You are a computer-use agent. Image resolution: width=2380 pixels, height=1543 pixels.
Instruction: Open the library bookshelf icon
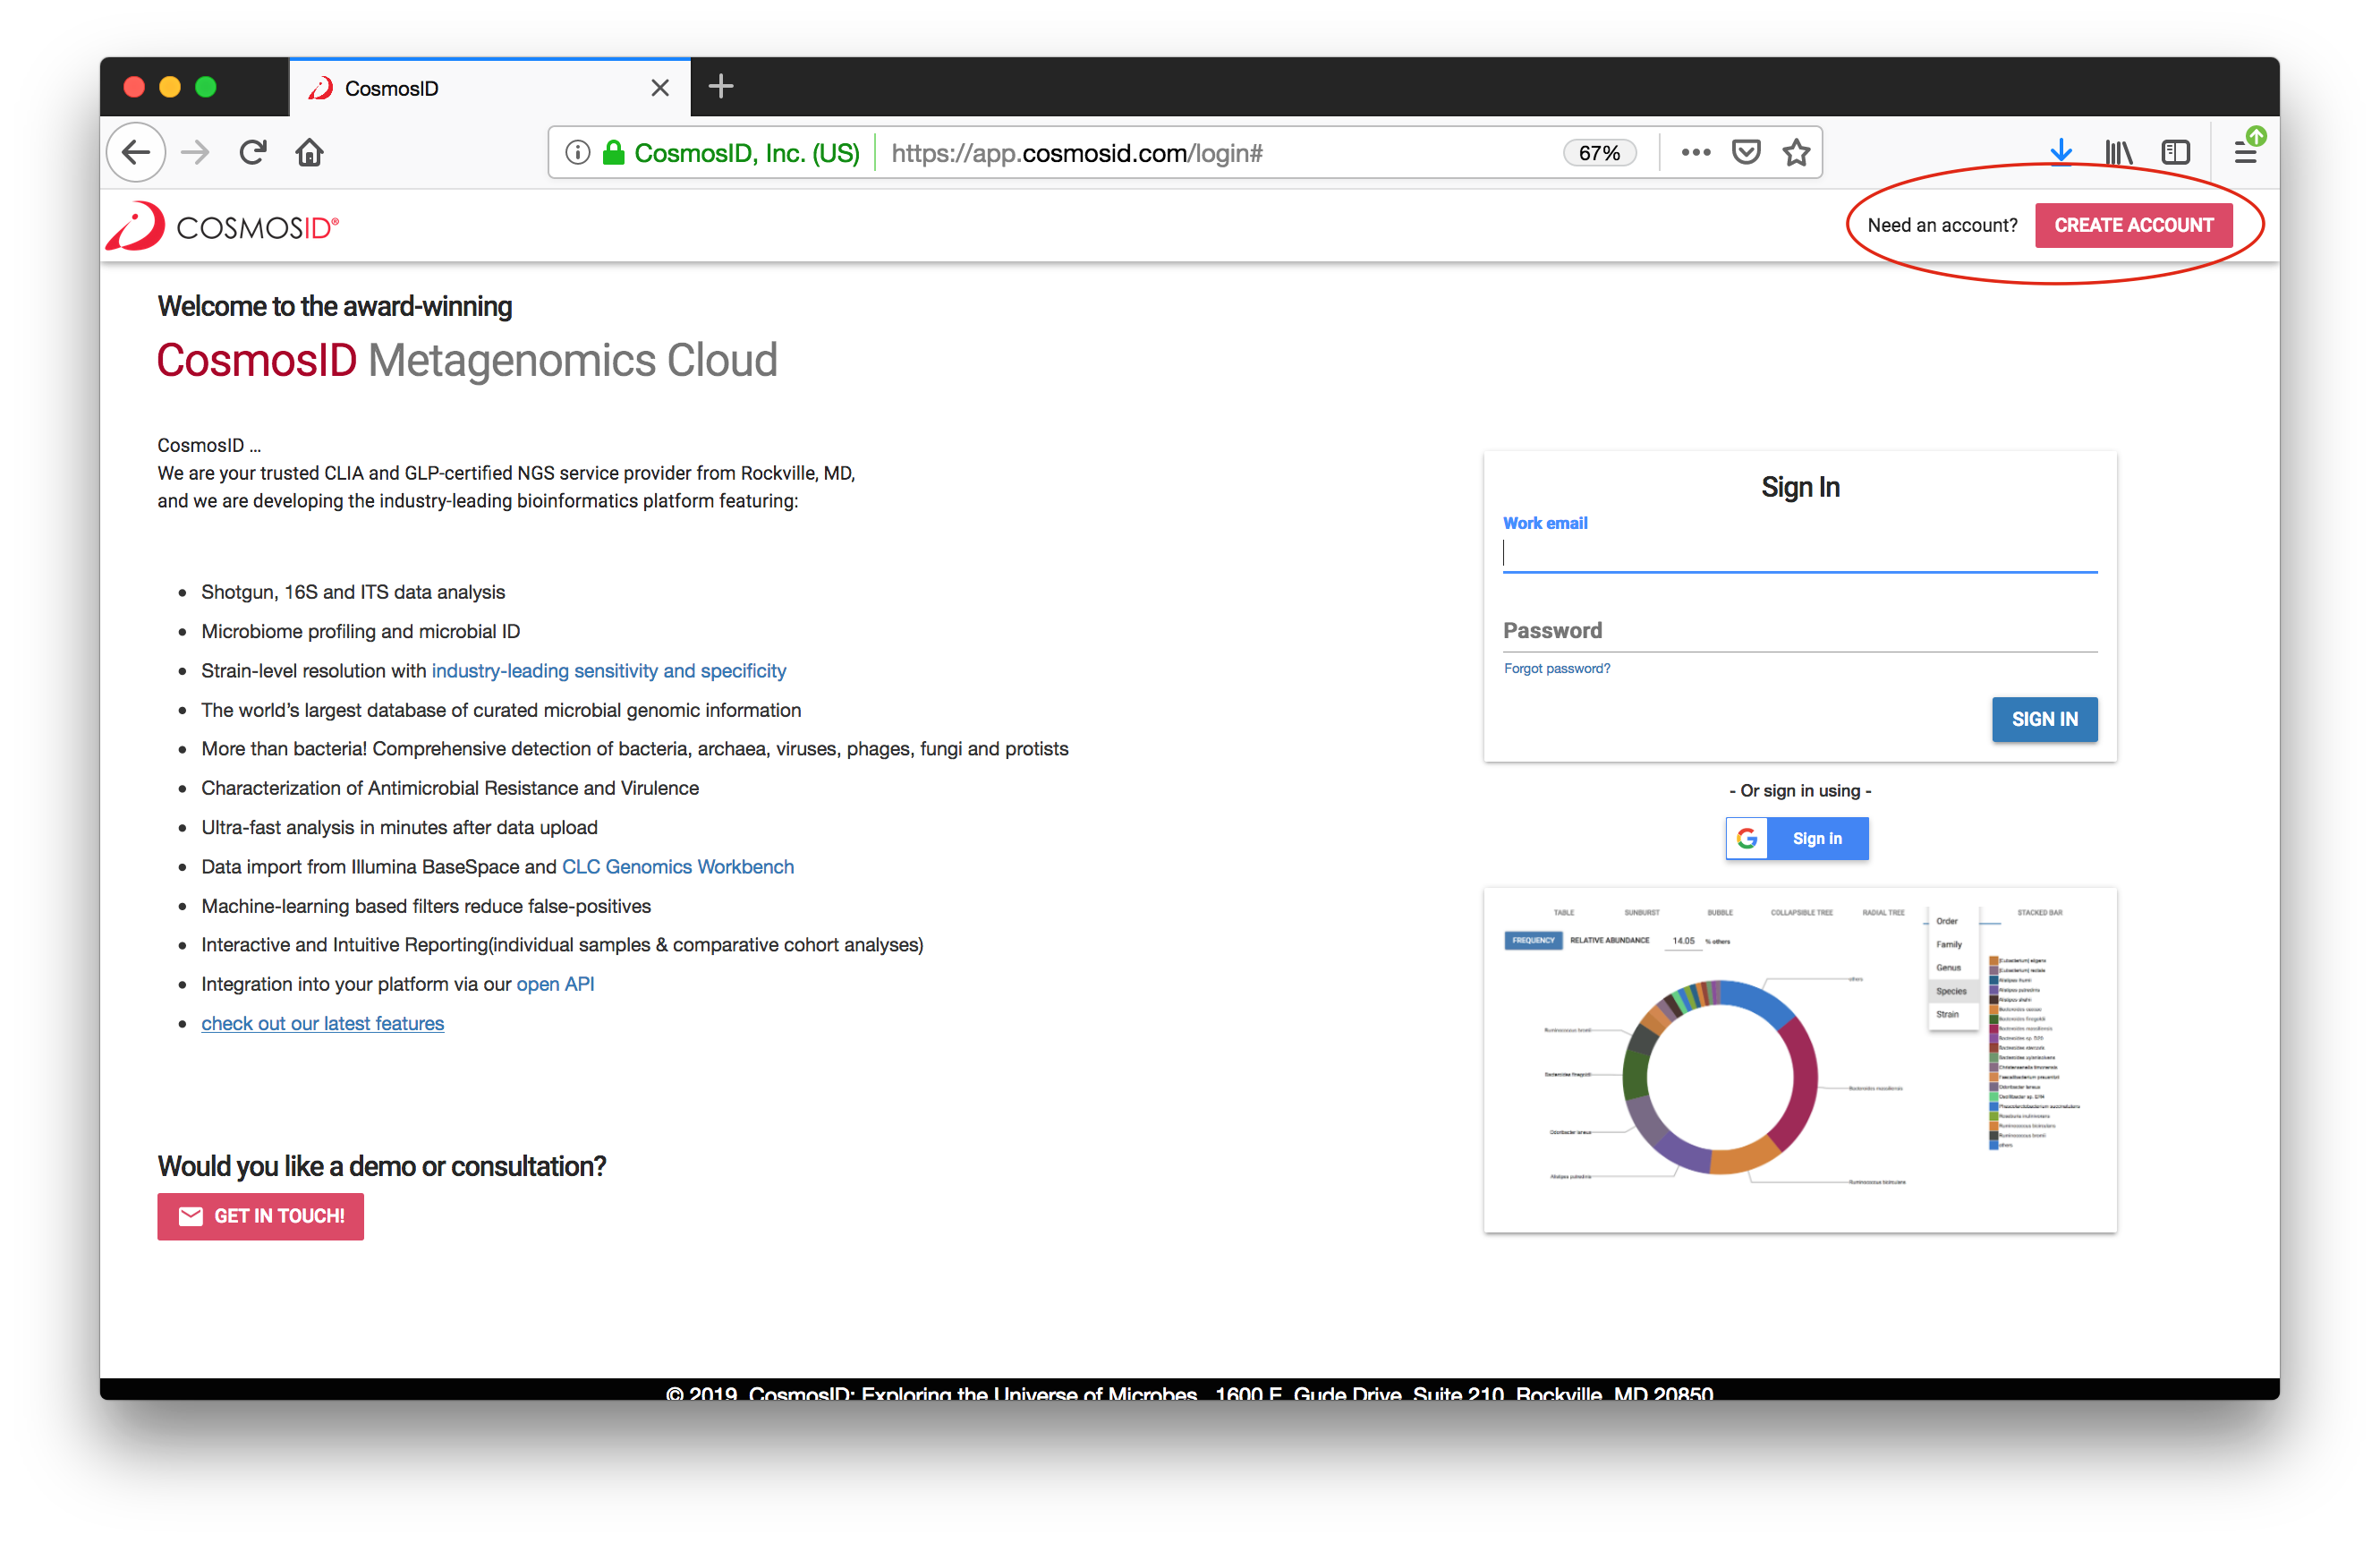click(x=2118, y=152)
